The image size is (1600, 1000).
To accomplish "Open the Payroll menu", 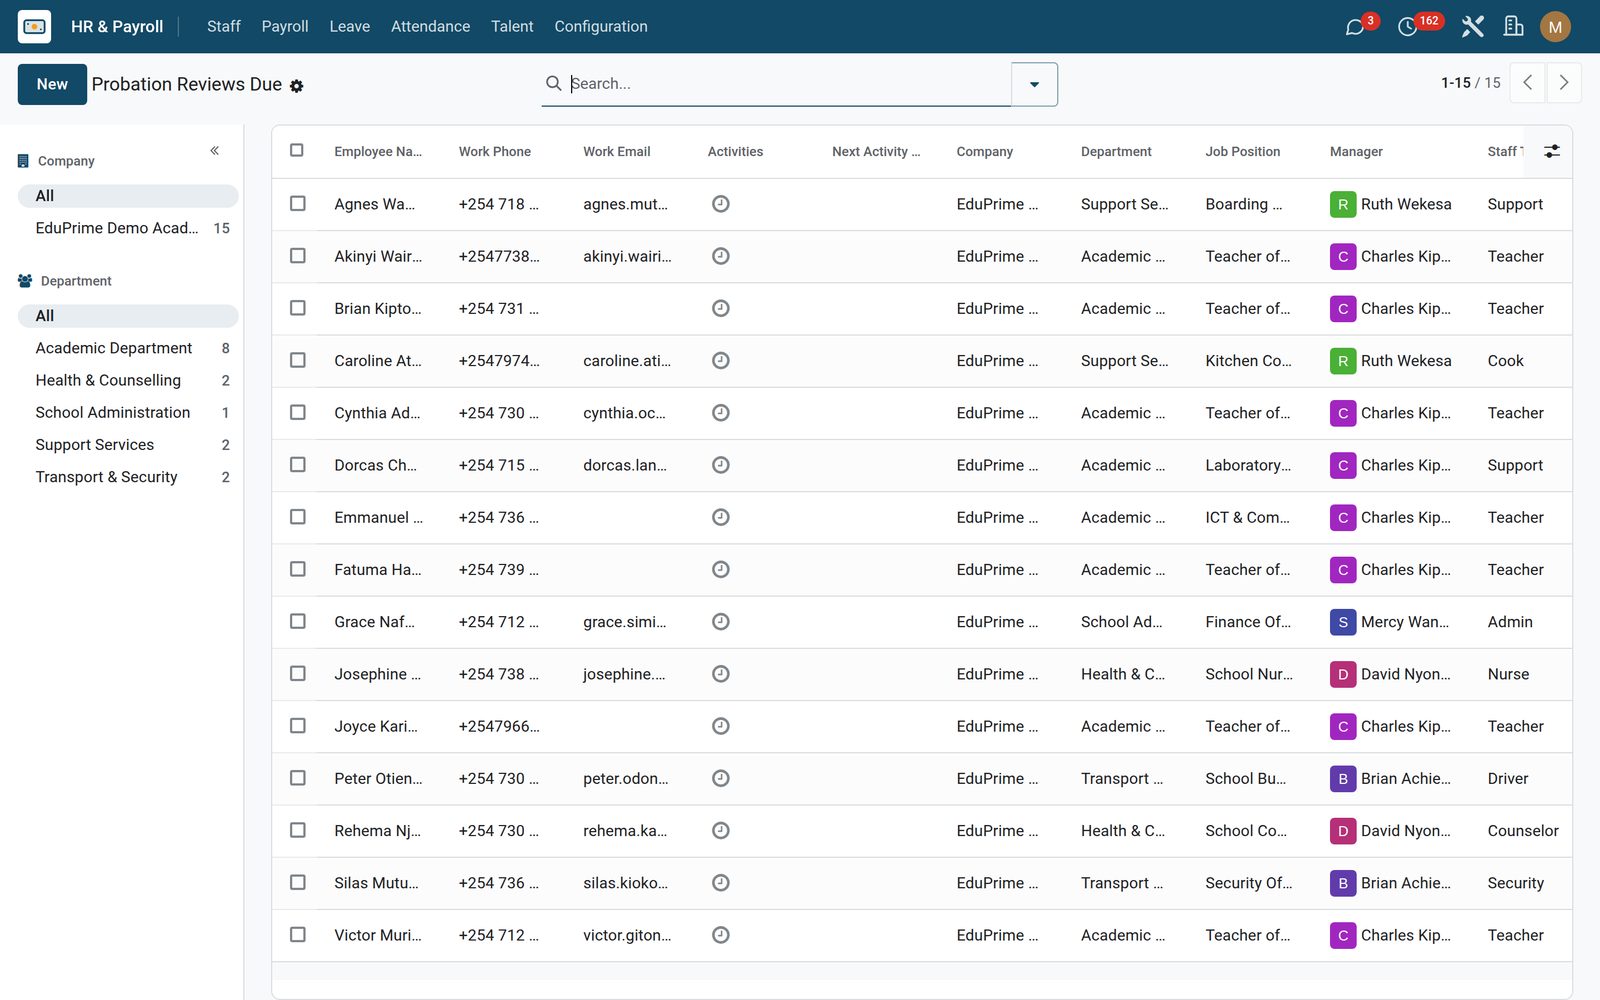I will [x=285, y=27].
